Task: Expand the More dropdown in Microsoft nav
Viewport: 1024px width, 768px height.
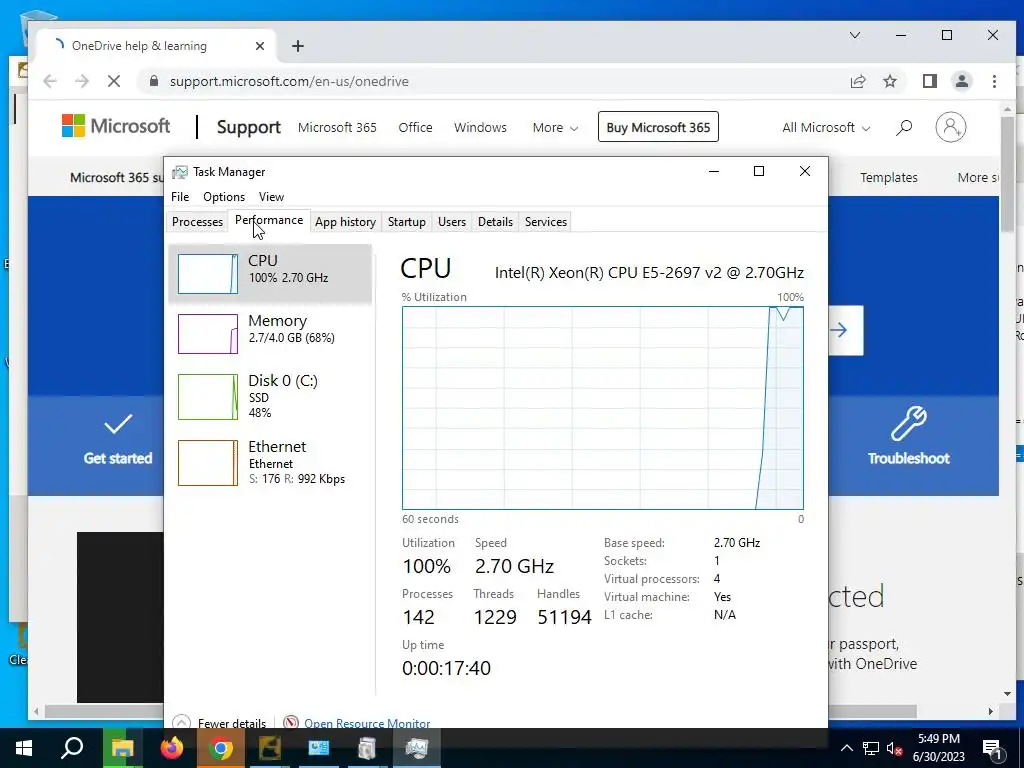Action: (555, 127)
